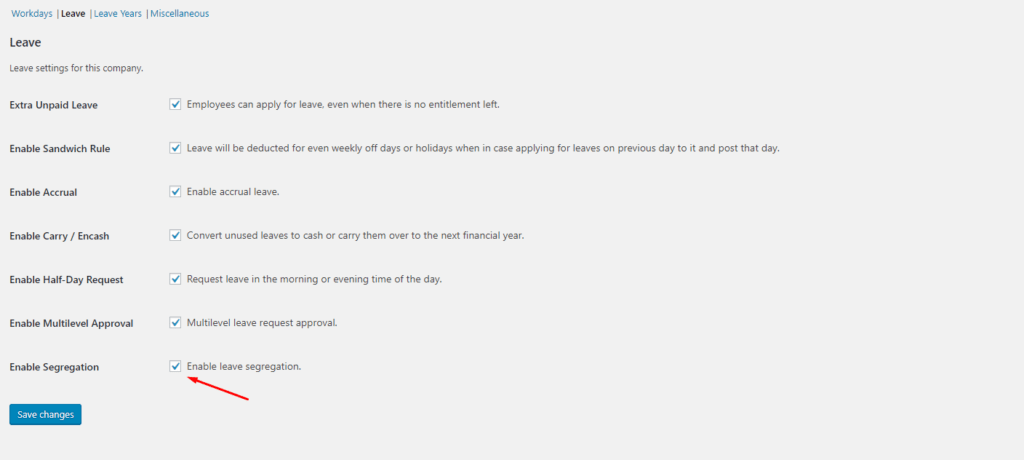
Task: Turn off the Enable Segregation checkbox
Action: [x=175, y=366]
